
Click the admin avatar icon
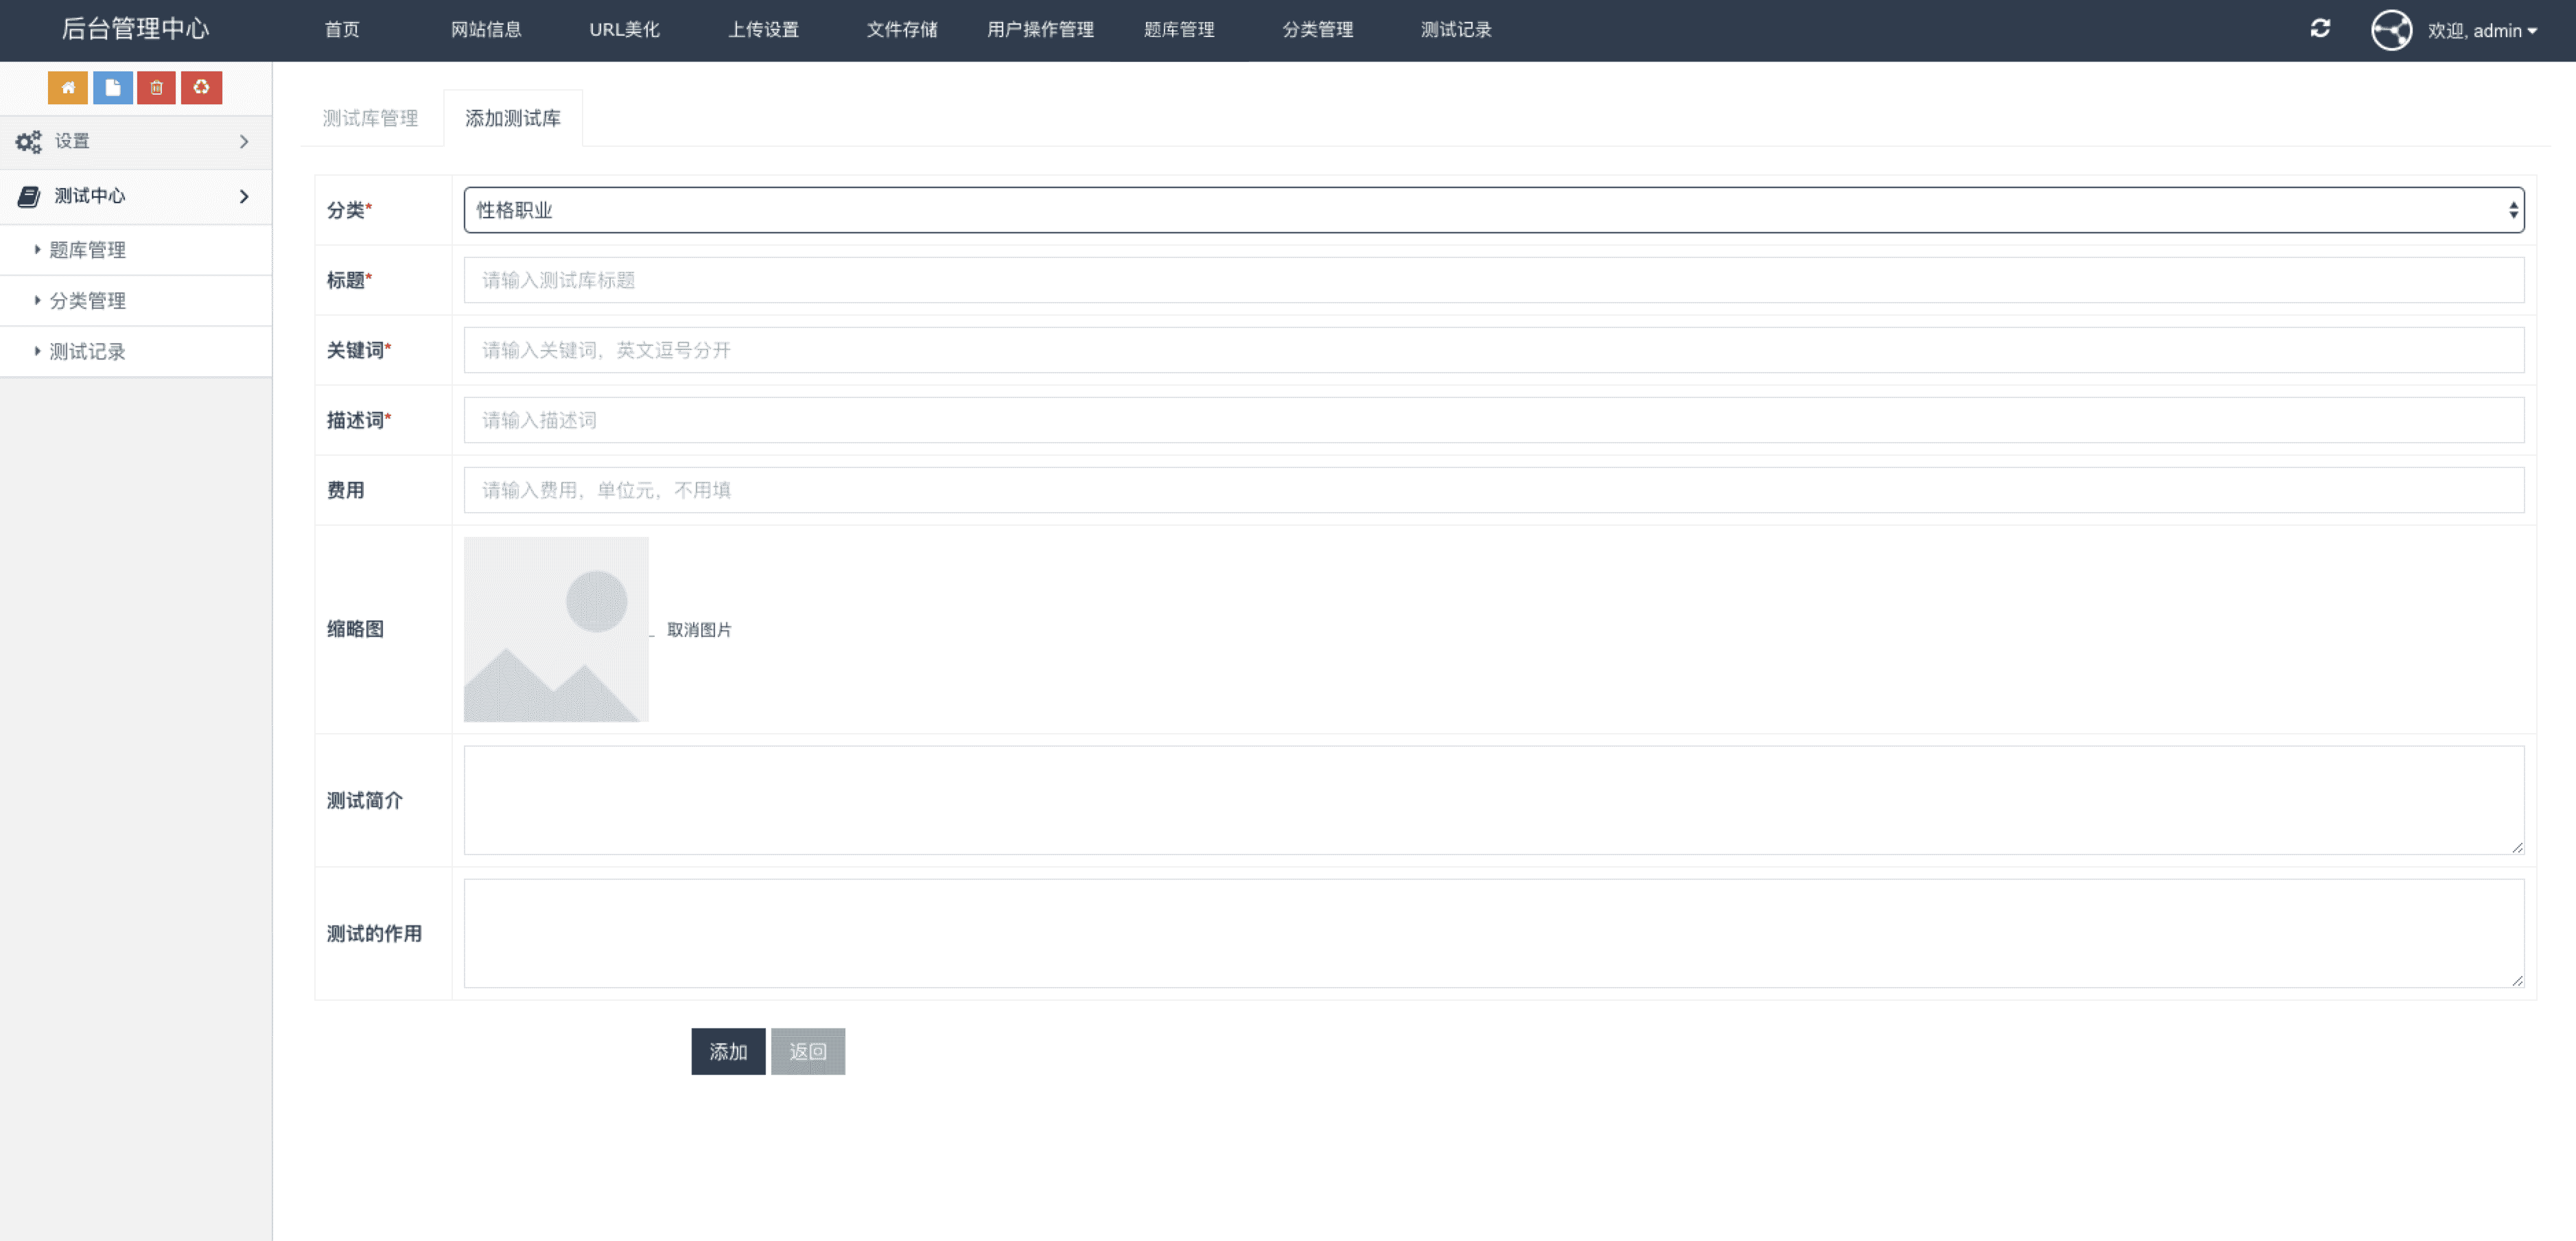pos(2391,30)
